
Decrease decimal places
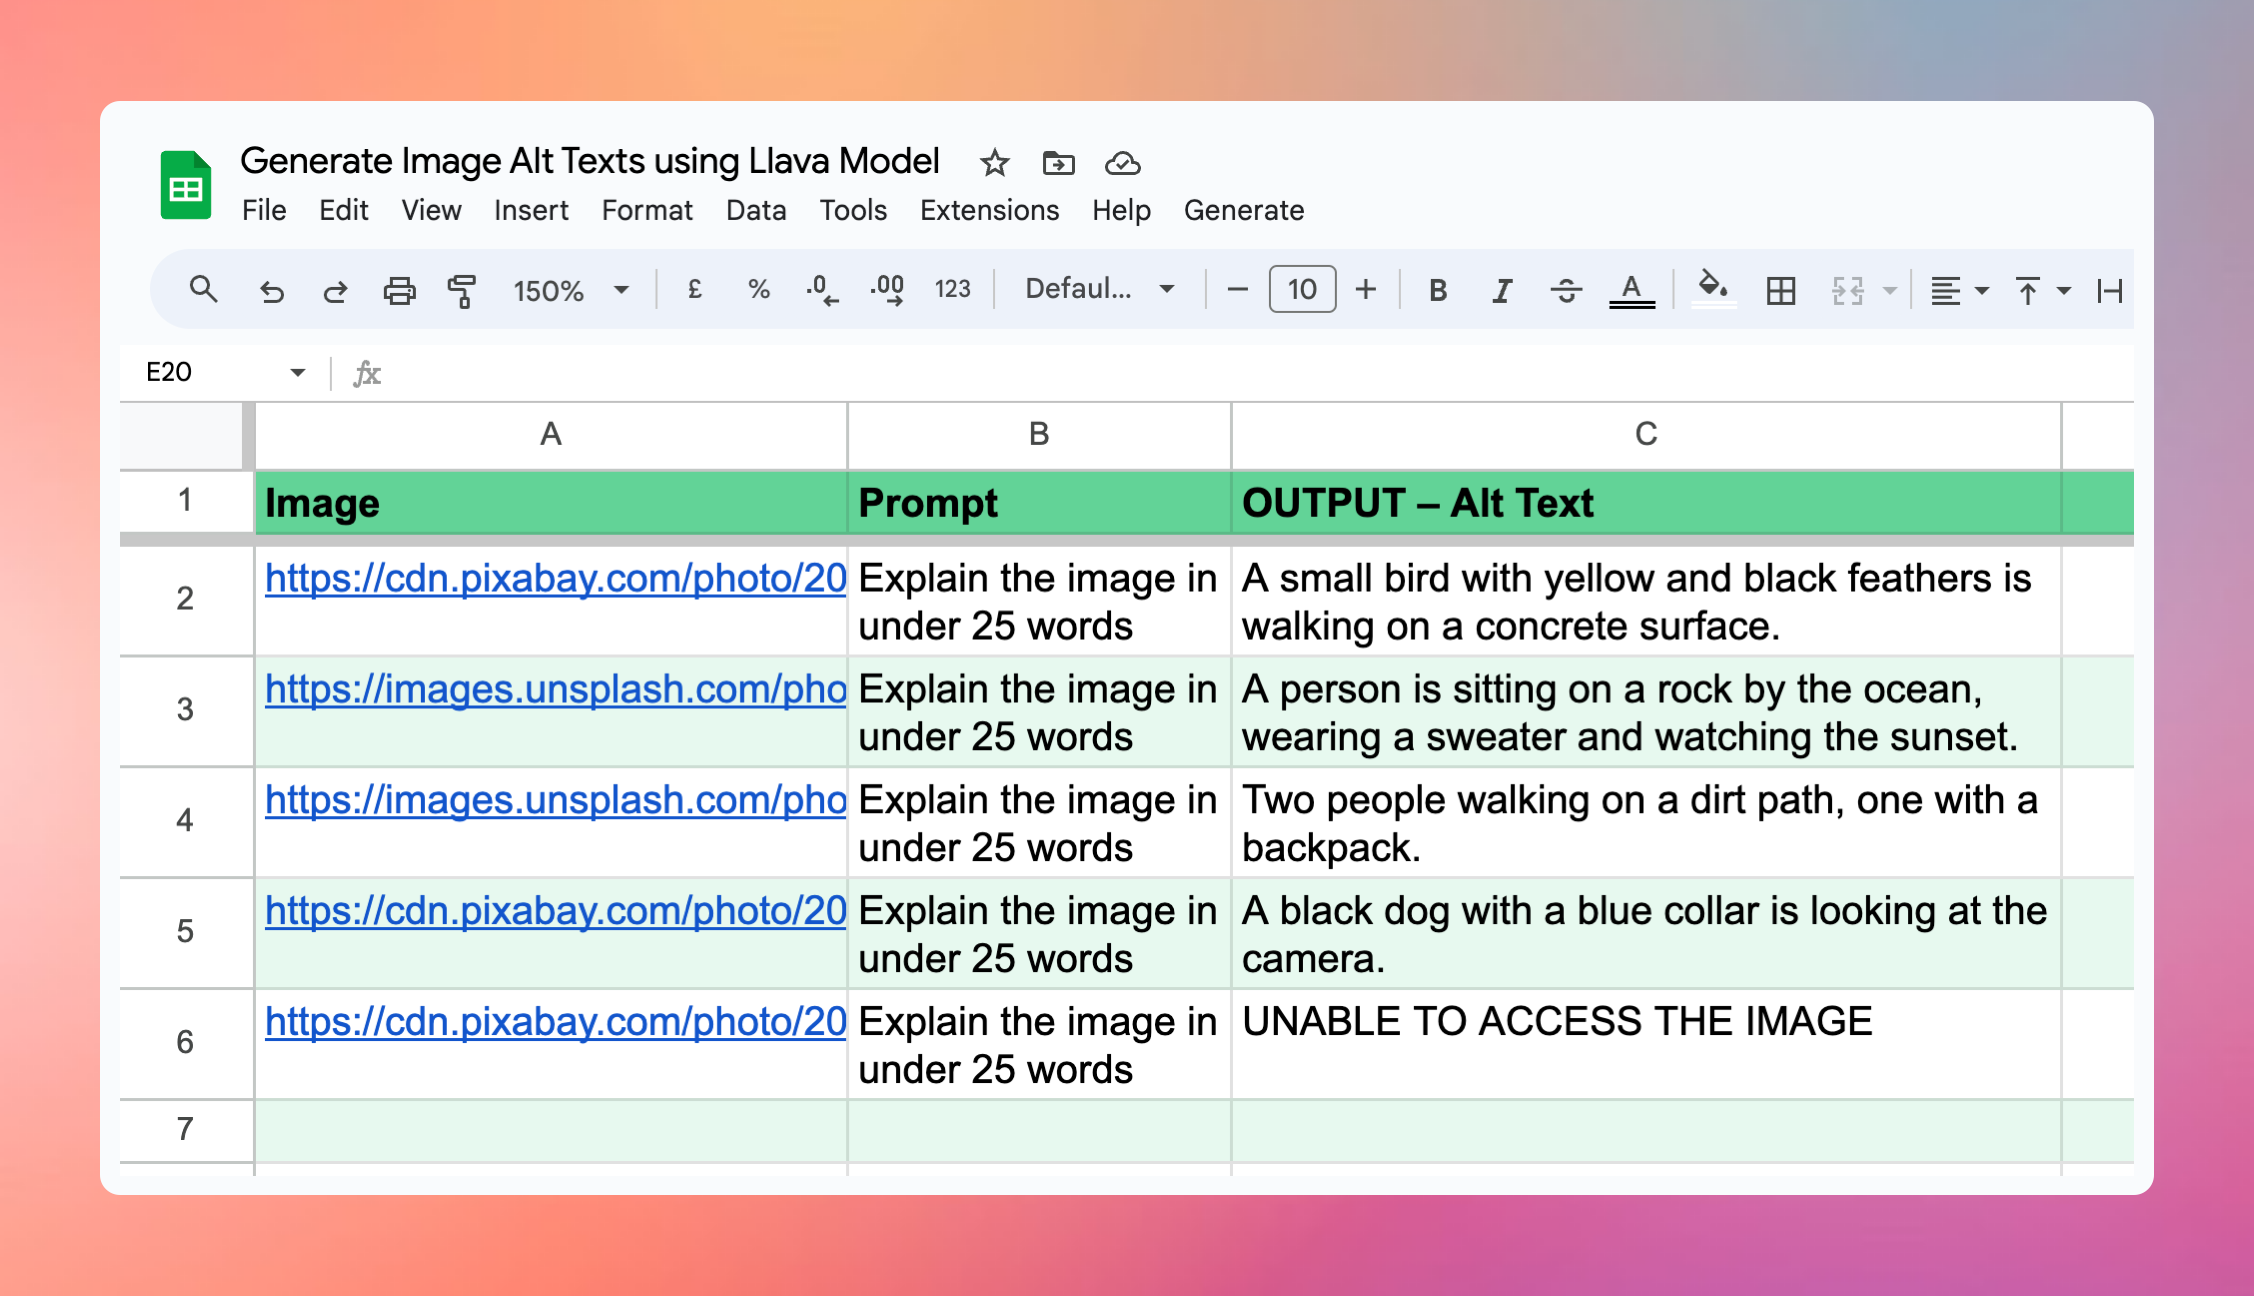(x=822, y=290)
